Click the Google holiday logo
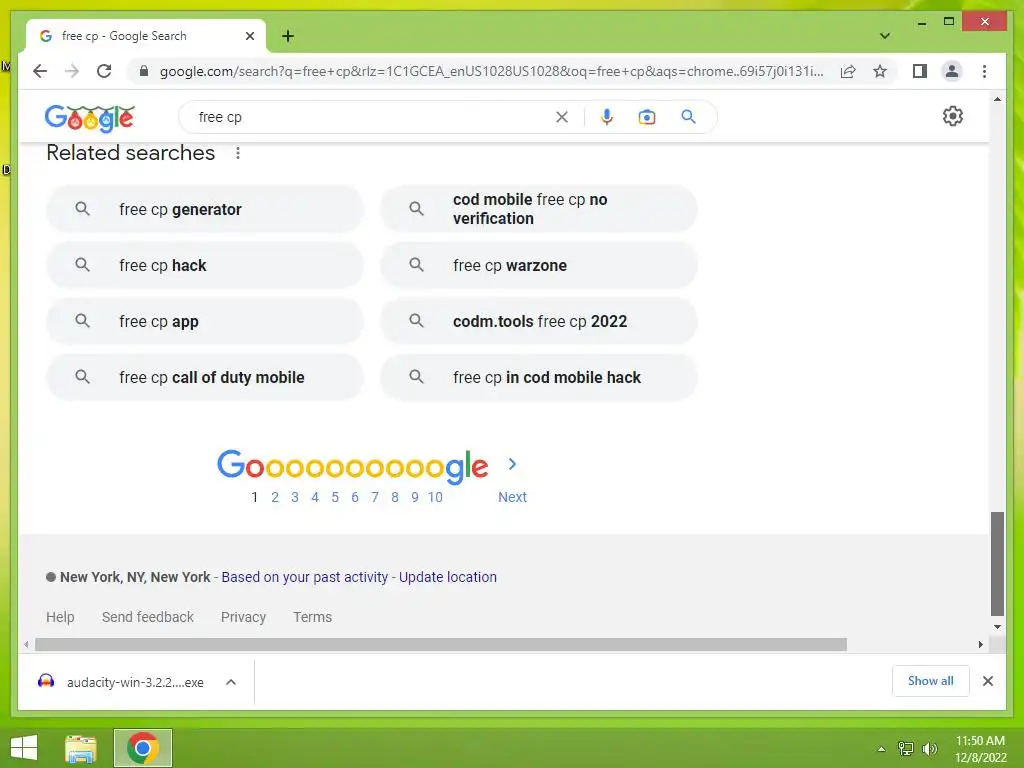 89,118
